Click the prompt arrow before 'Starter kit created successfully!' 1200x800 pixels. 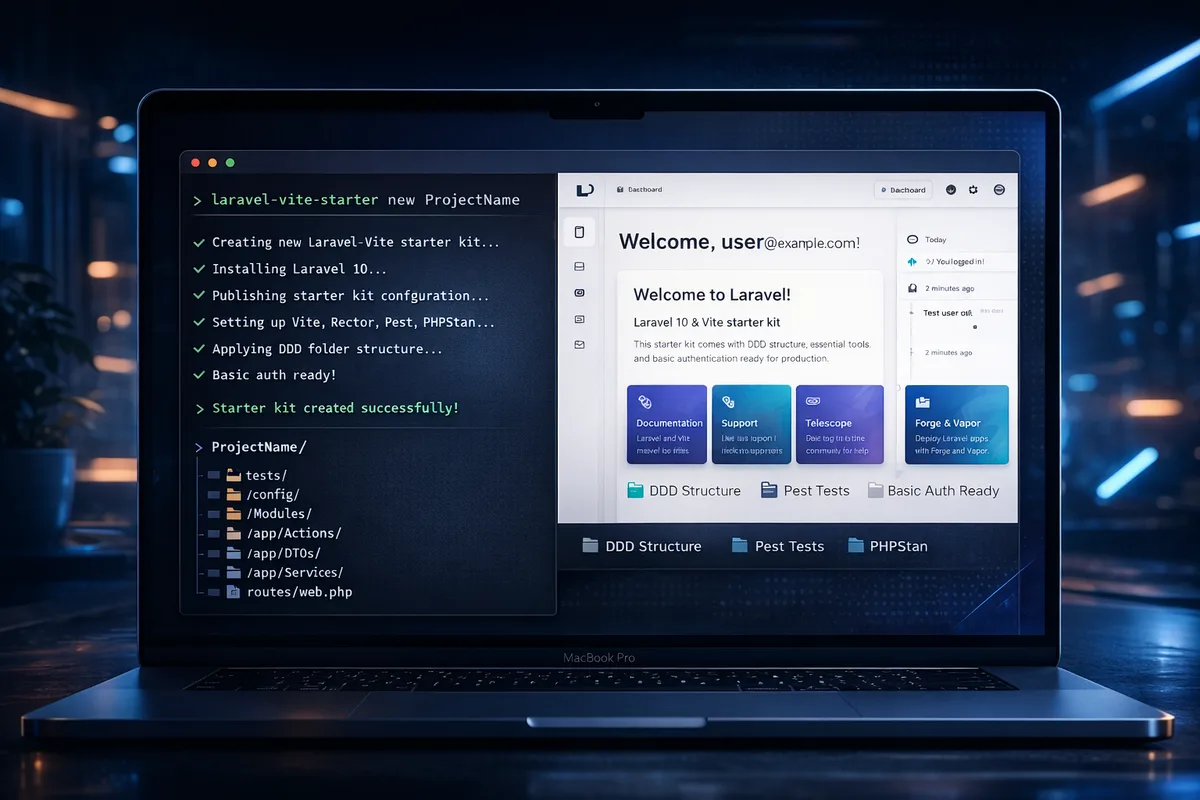[199, 408]
